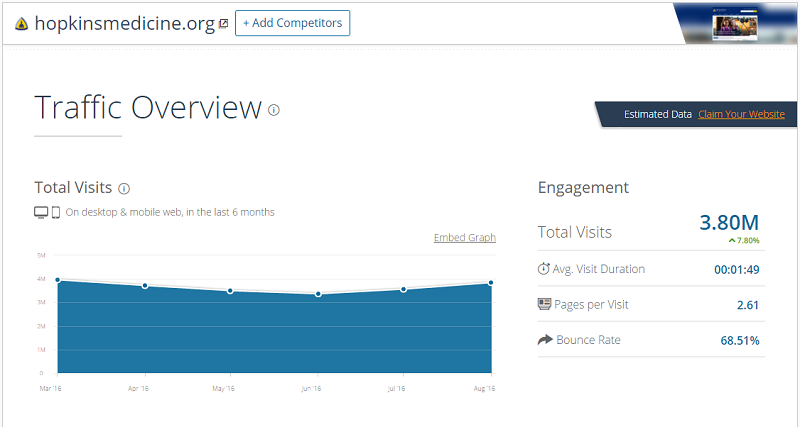Click the hopkinsmedicine.org site favicon
The width and height of the screenshot is (800, 427).
(21, 23)
